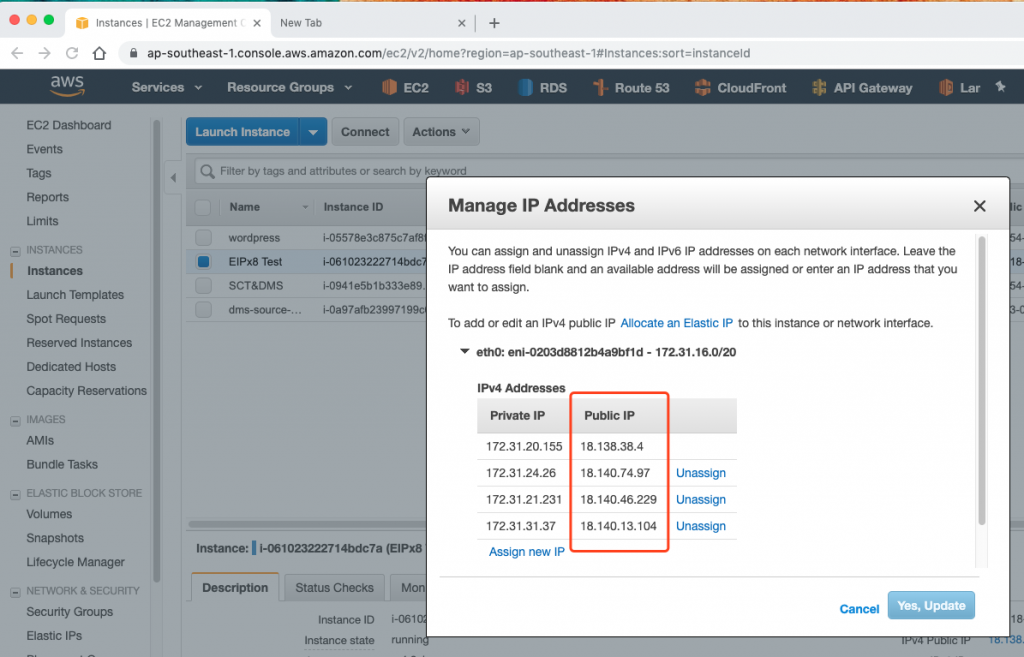
Task: Open the Resource Groups dropdown
Action: 289,88
